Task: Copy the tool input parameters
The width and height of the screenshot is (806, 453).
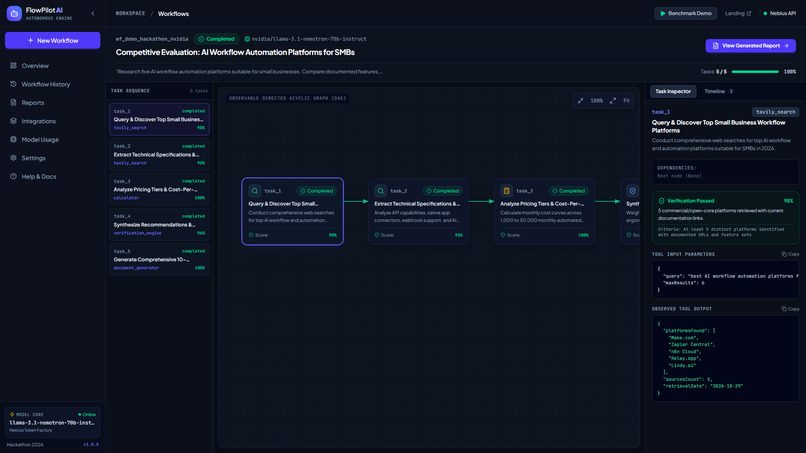Action: [x=790, y=254]
